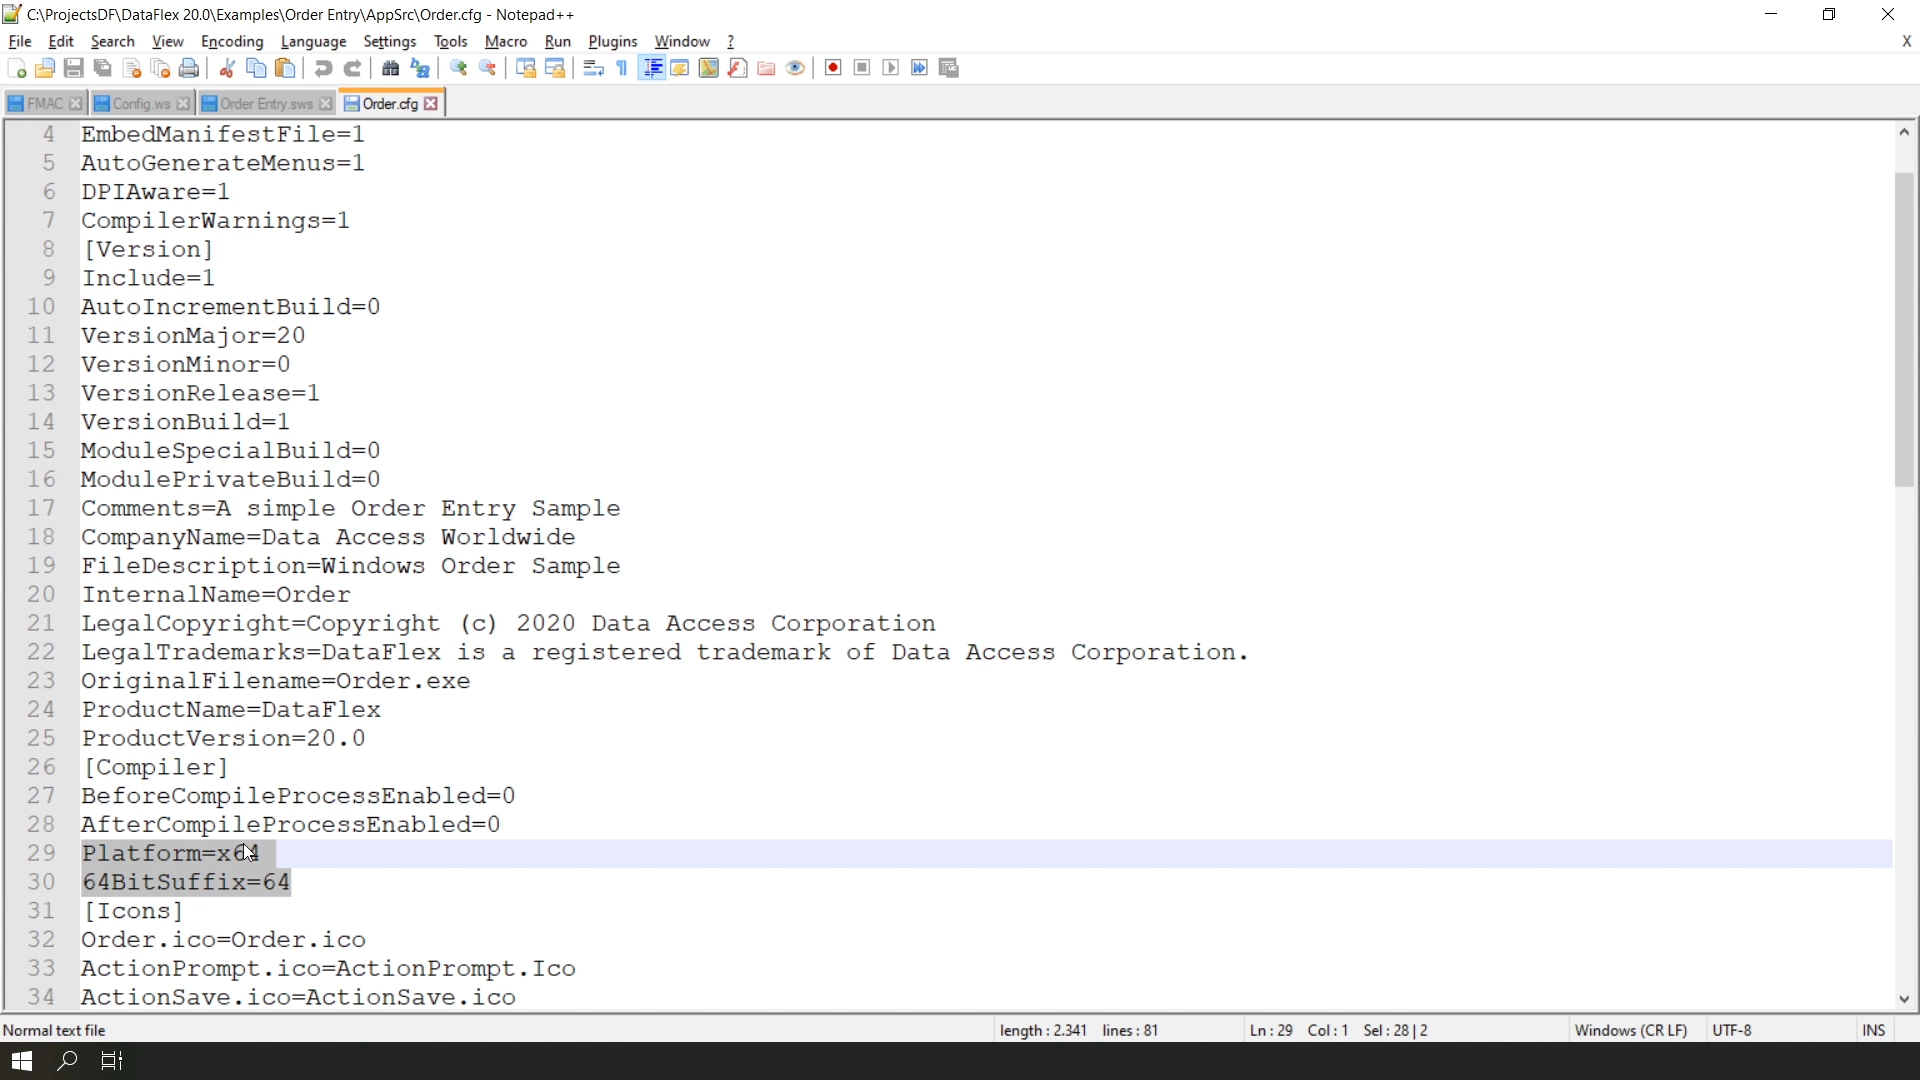Open Find with the binoculars icon

coord(391,68)
